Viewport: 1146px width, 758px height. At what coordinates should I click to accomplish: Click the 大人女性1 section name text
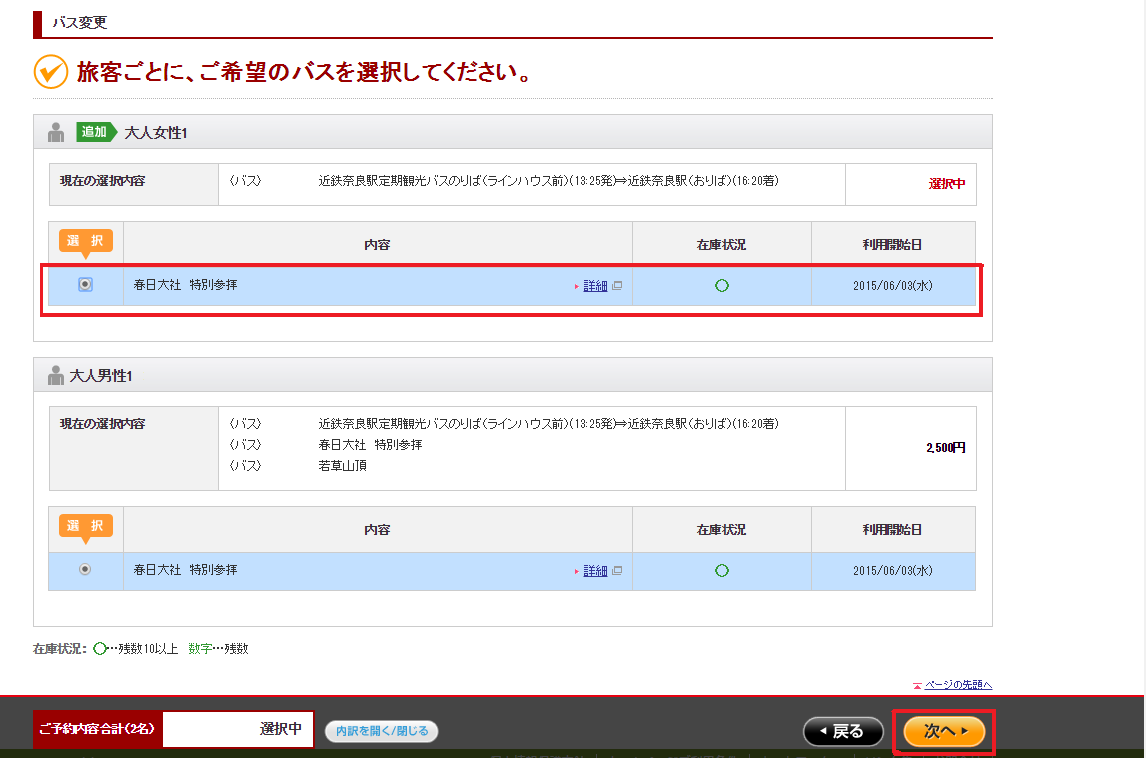pos(156,133)
